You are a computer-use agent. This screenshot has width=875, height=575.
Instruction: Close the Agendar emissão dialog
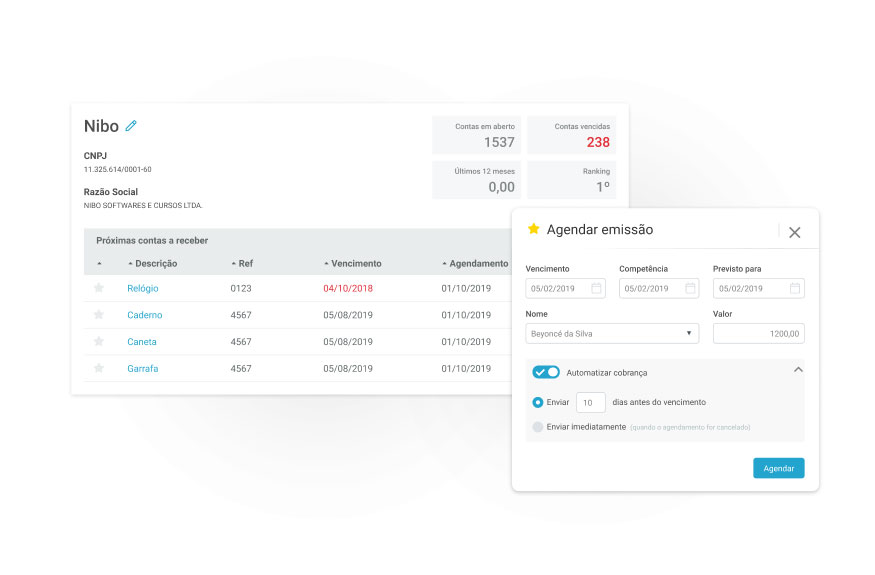[x=795, y=232]
